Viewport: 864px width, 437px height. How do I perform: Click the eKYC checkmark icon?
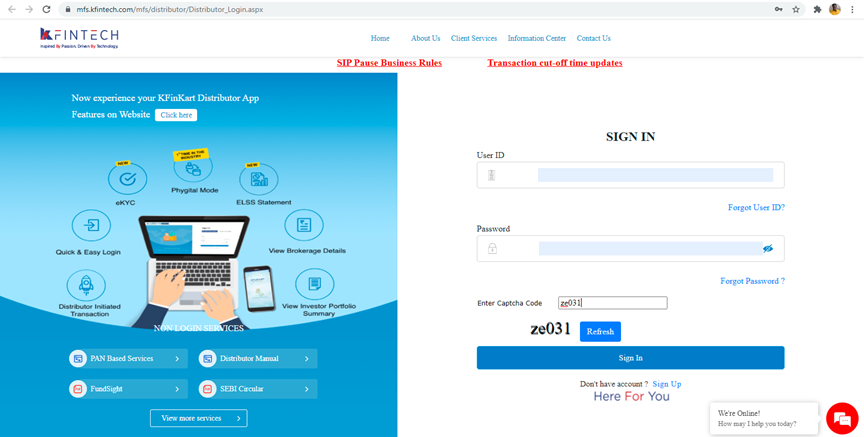[128, 179]
